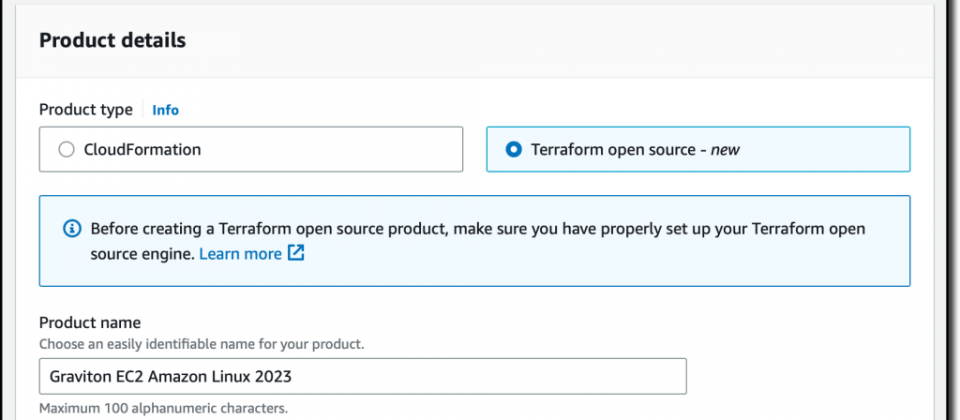The height and width of the screenshot is (420, 960).
Task: Click the 'Maximum 100 alphanumeric characters' hint
Action: coord(163,408)
